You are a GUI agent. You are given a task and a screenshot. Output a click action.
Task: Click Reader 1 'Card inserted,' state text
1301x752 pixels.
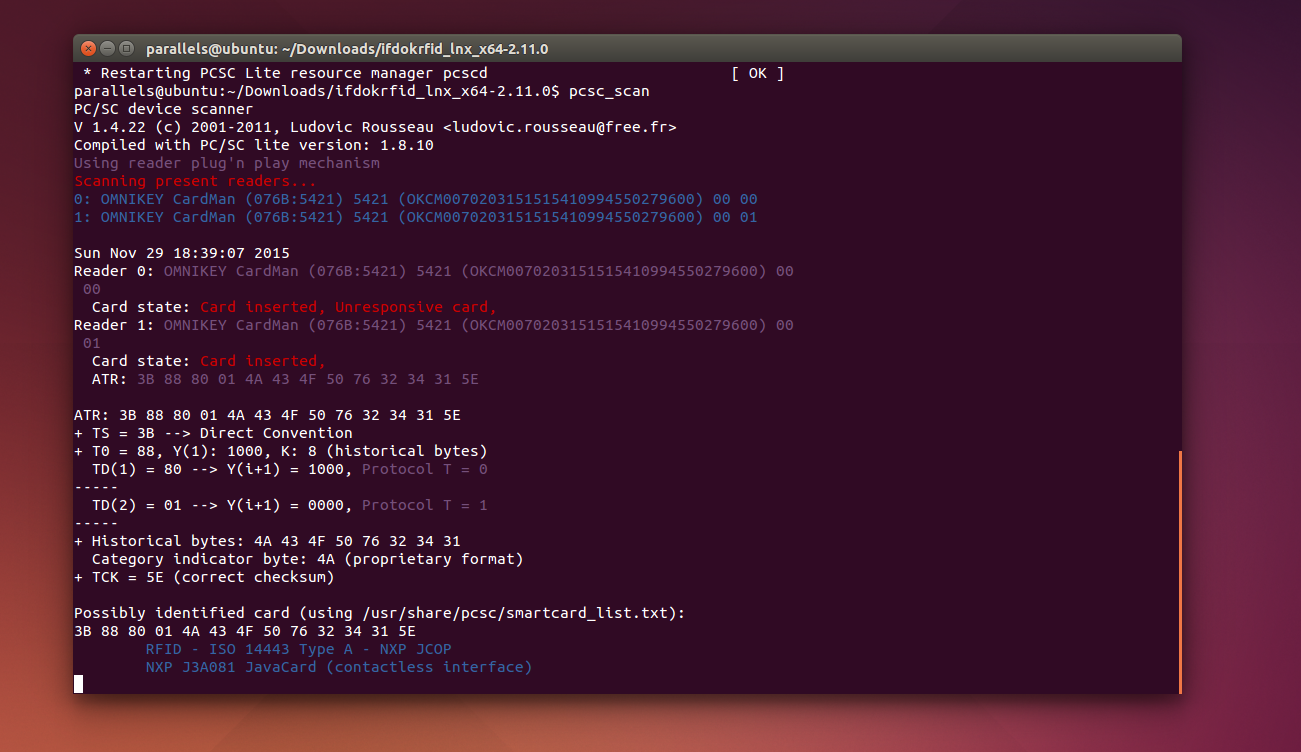[263, 361]
